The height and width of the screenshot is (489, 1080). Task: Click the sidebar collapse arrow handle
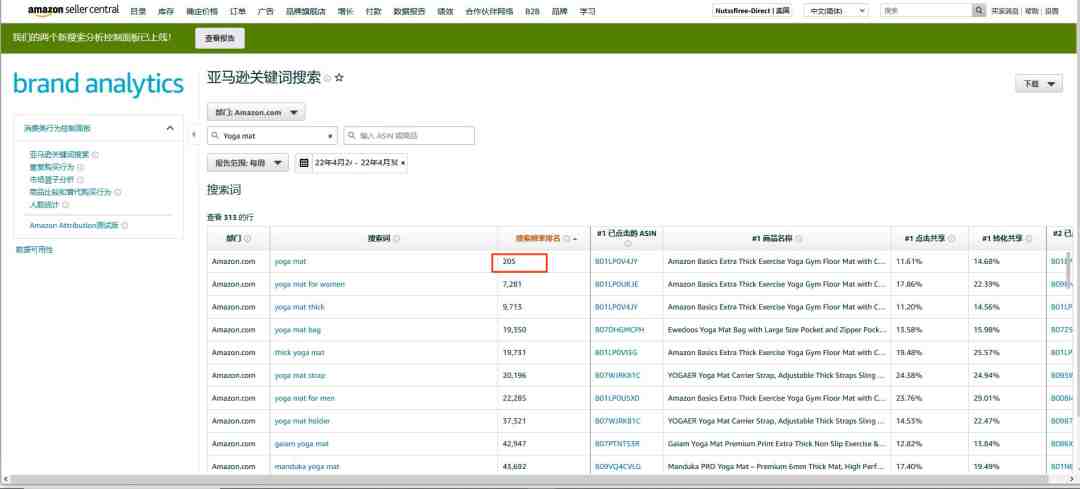coord(194,134)
